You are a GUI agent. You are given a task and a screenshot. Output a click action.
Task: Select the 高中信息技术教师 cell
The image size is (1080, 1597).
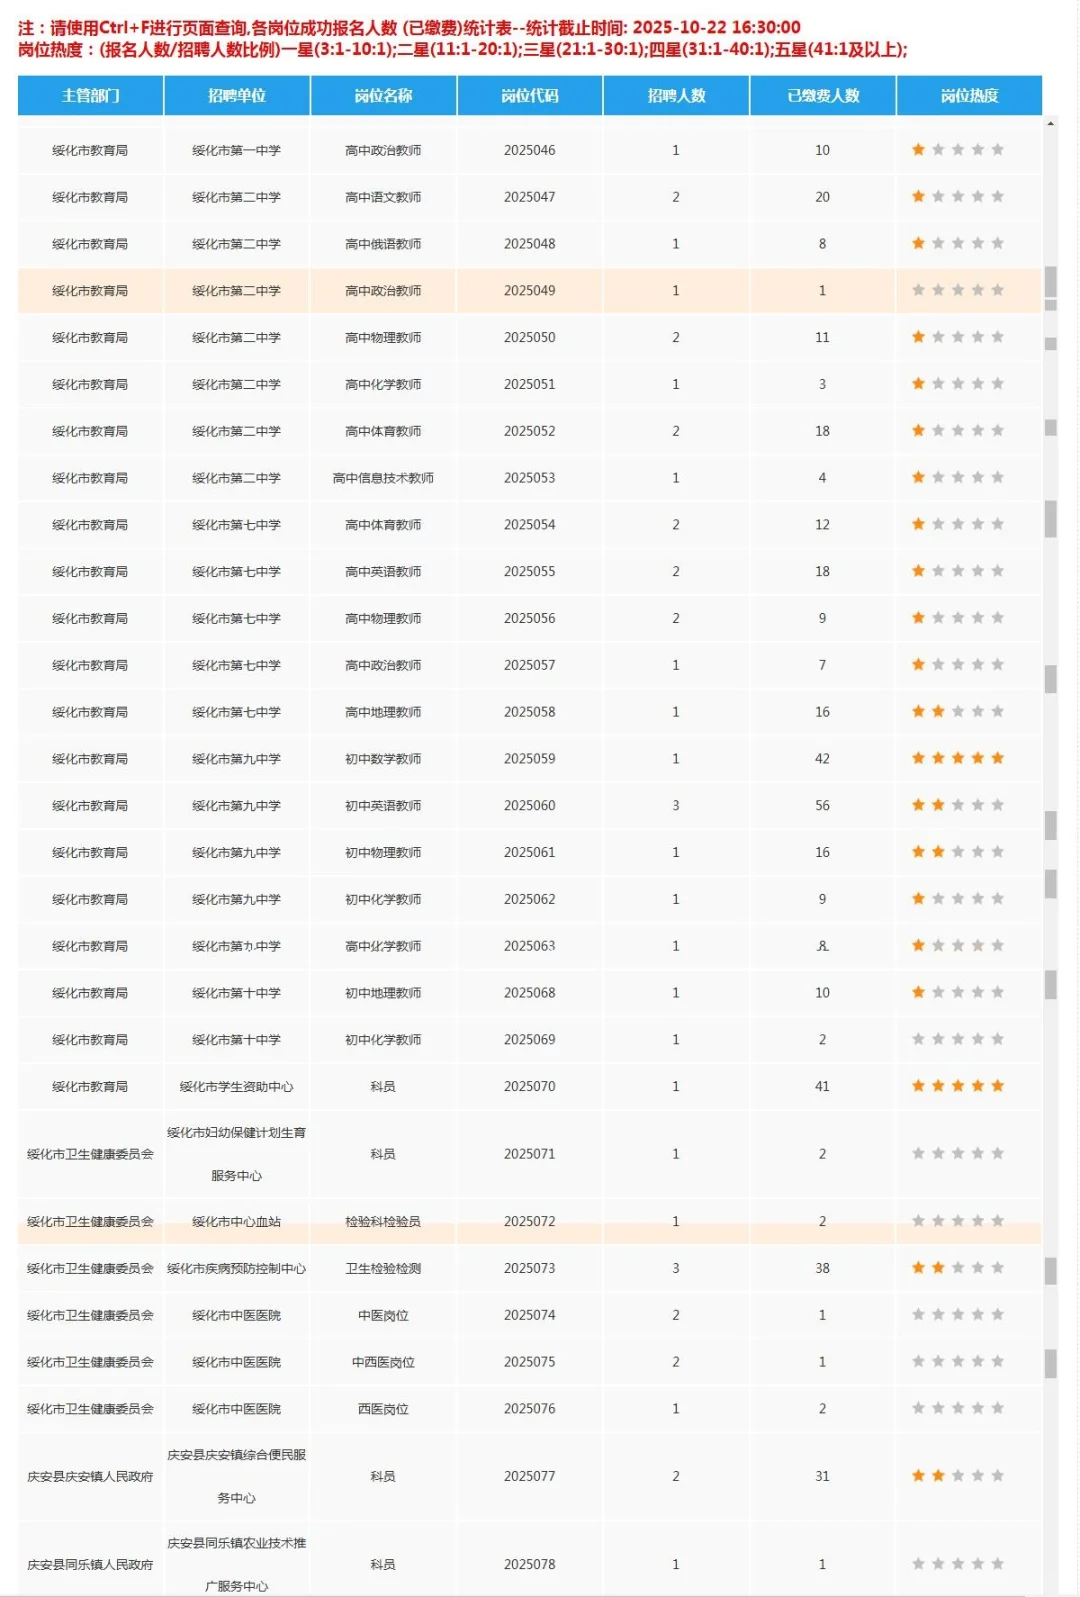click(383, 478)
